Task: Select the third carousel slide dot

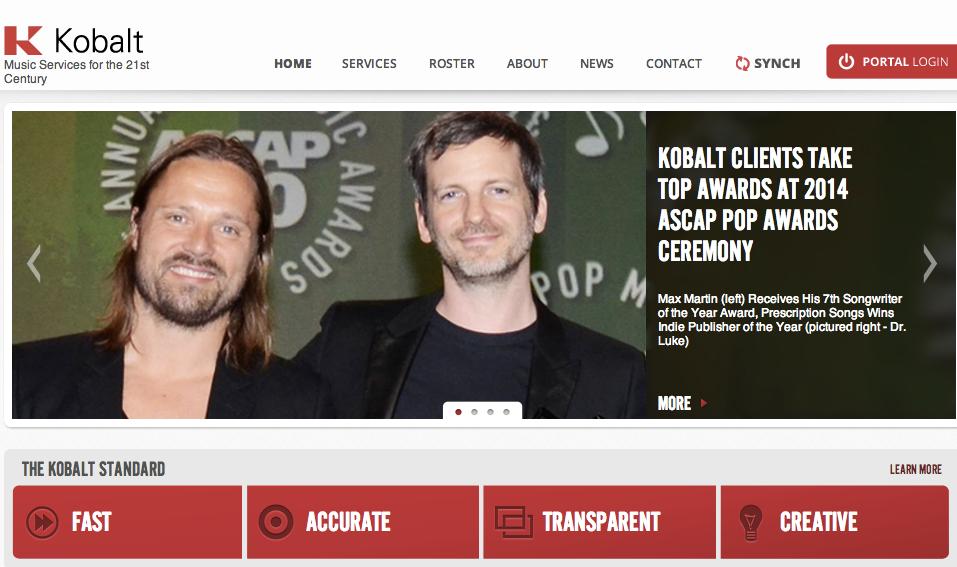Action: pos(490,412)
